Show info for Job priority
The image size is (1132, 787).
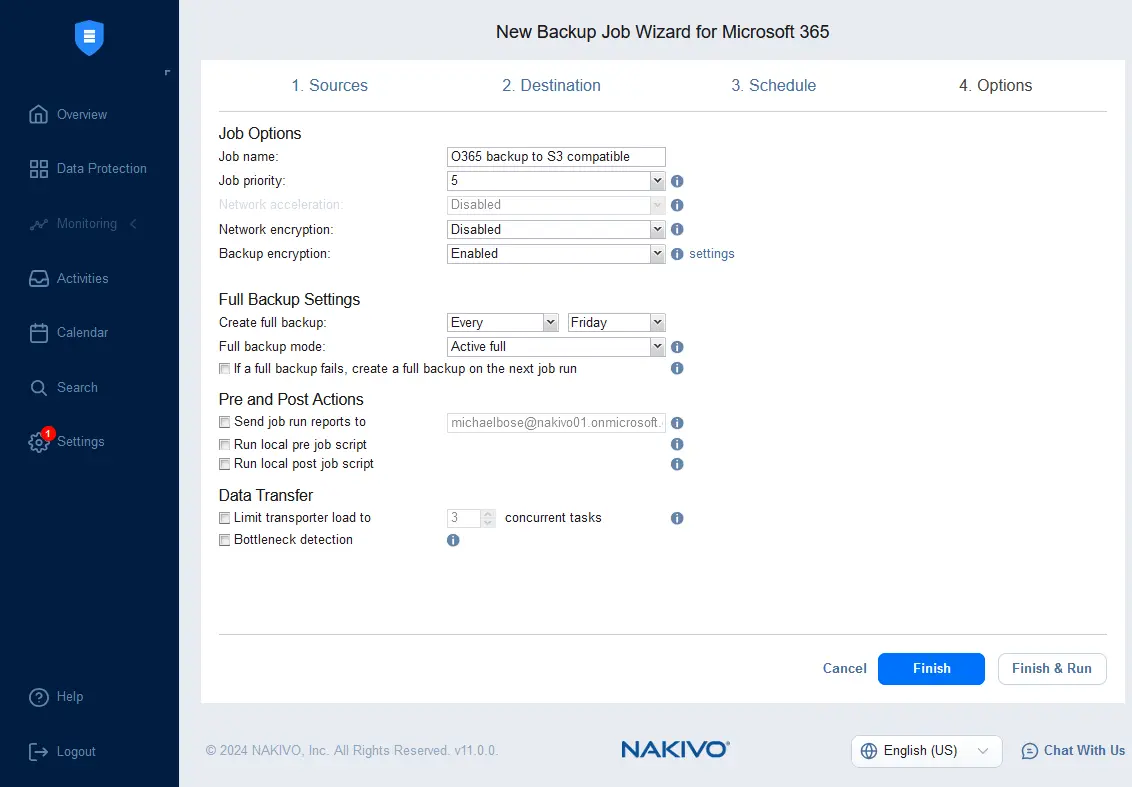[677, 181]
